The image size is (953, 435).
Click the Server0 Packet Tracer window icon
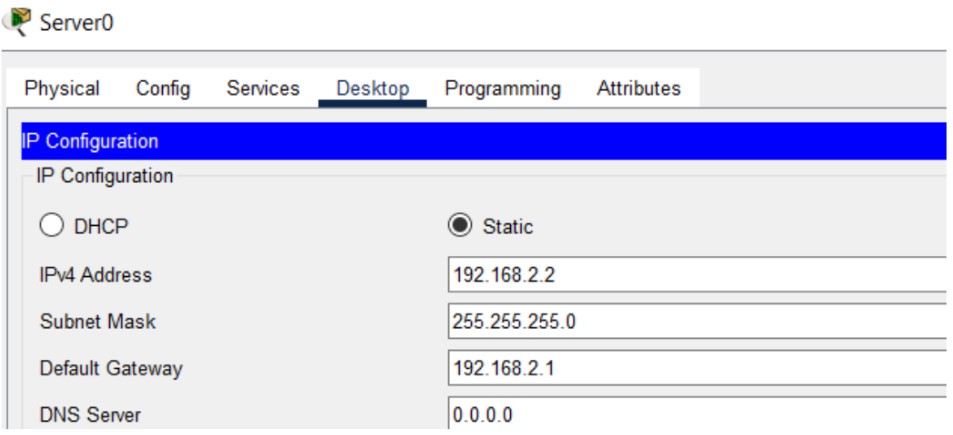(x=17, y=22)
